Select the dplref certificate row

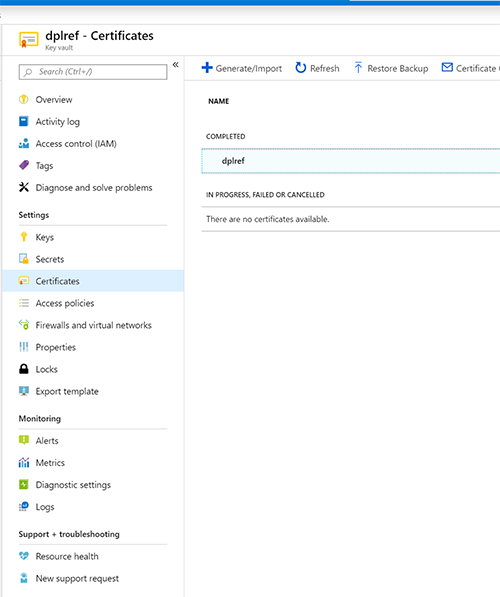(350, 161)
